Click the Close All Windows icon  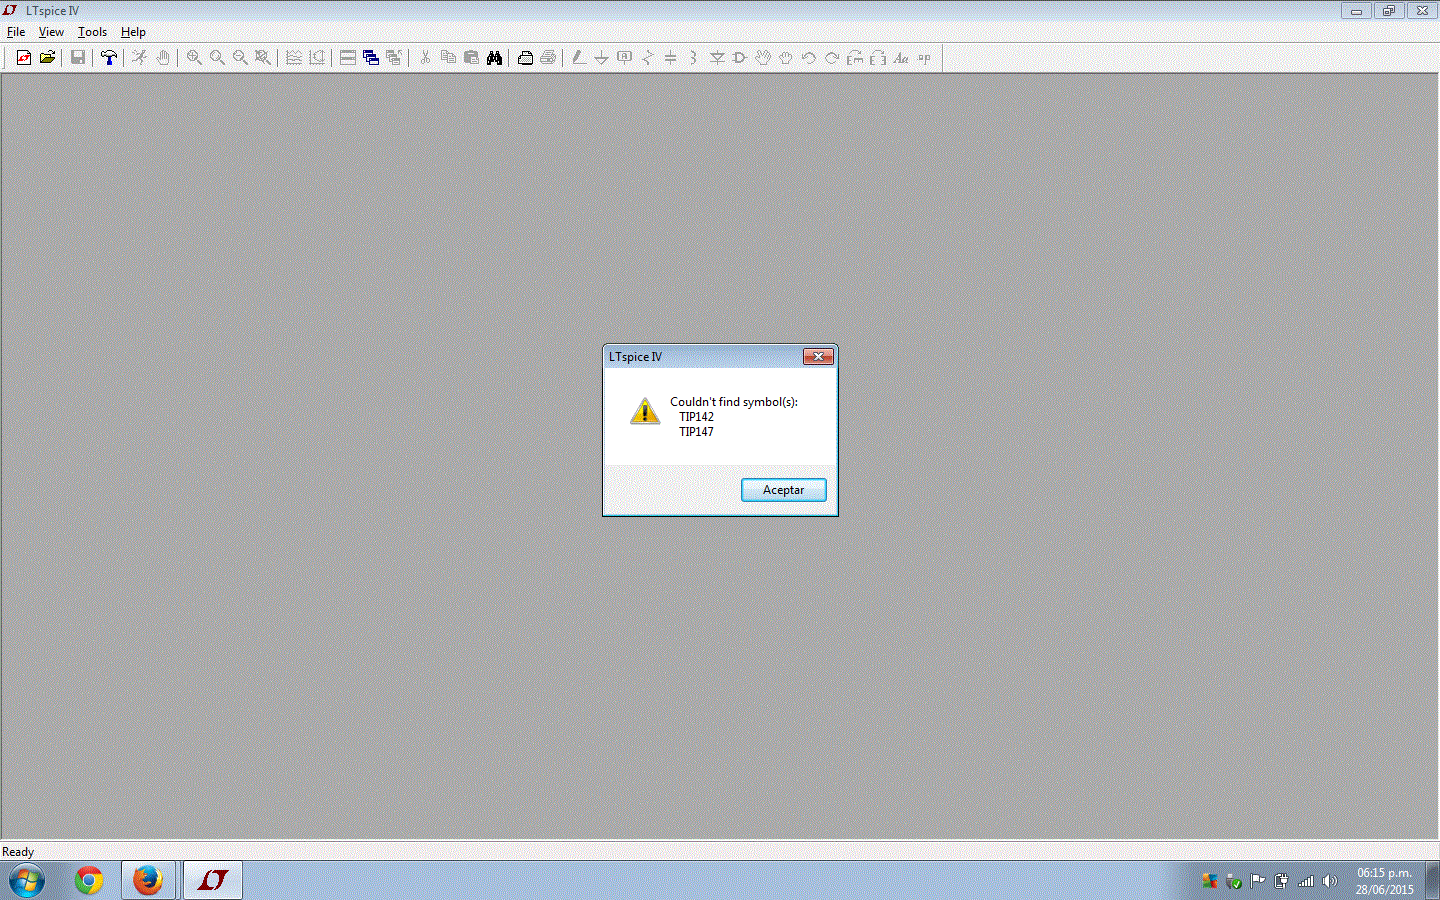(394, 58)
